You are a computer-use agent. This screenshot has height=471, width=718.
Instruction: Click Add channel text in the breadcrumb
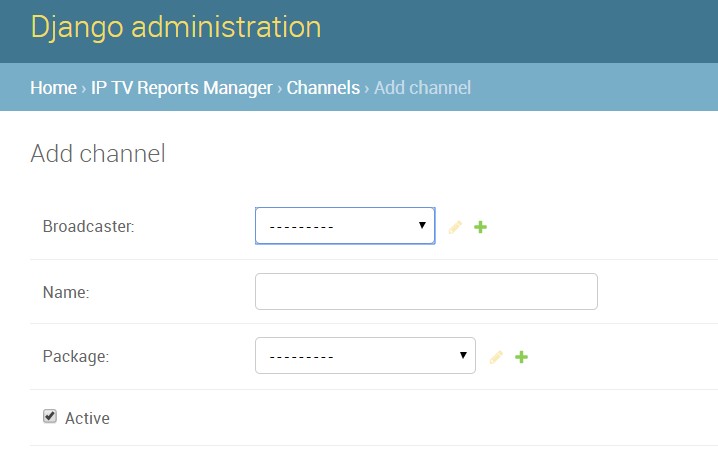pyautogui.click(x=422, y=87)
